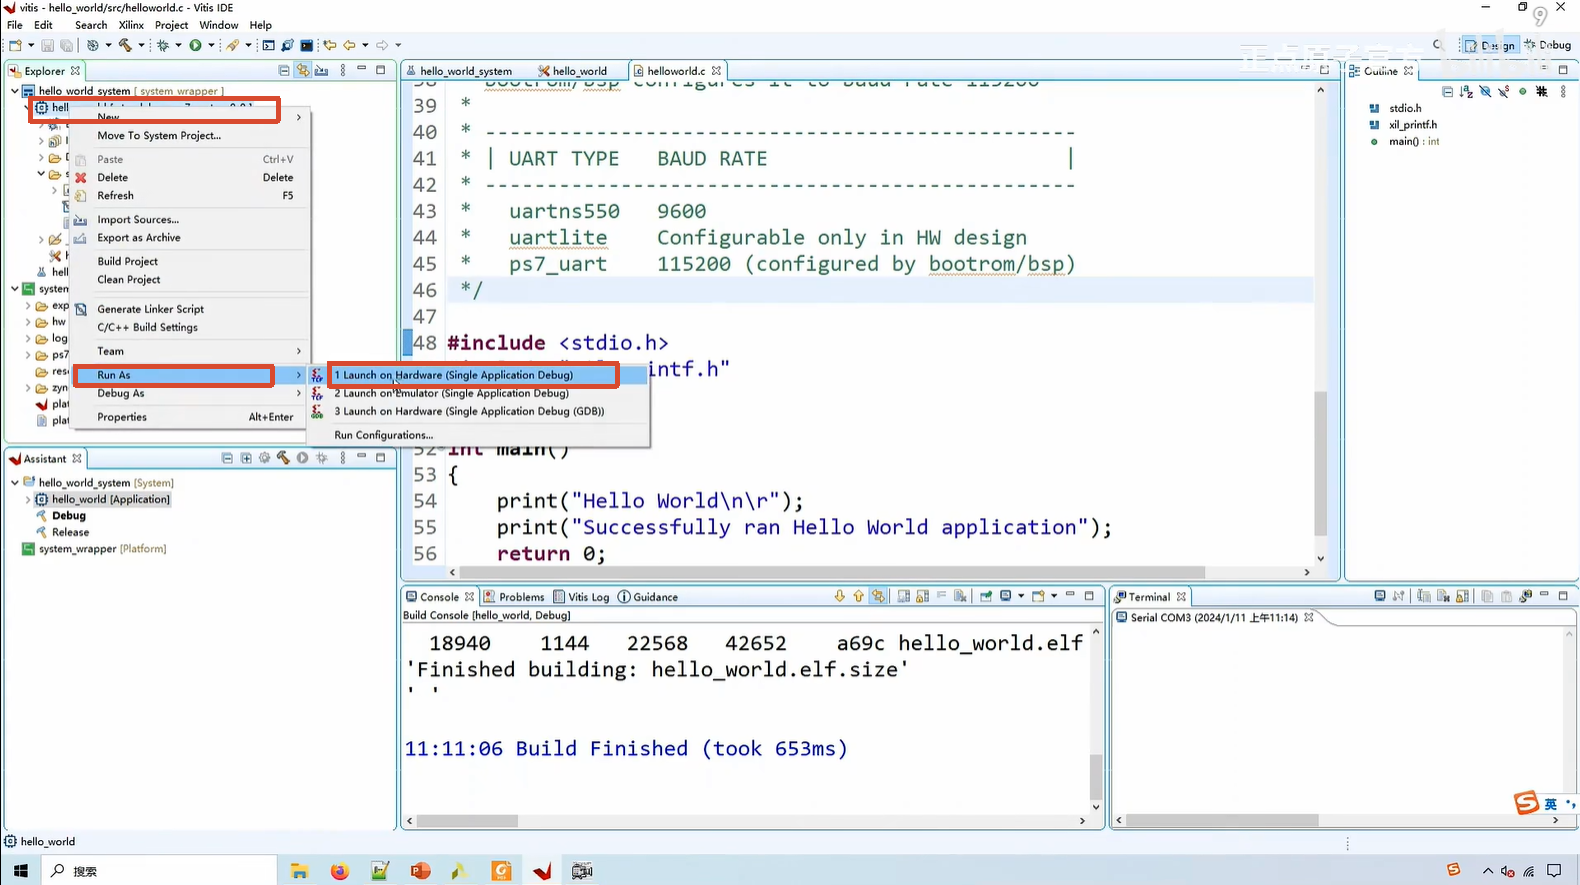Click the Debug bug icon in main toolbar
This screenshot has height=885, width=1580.
[163, 45]
